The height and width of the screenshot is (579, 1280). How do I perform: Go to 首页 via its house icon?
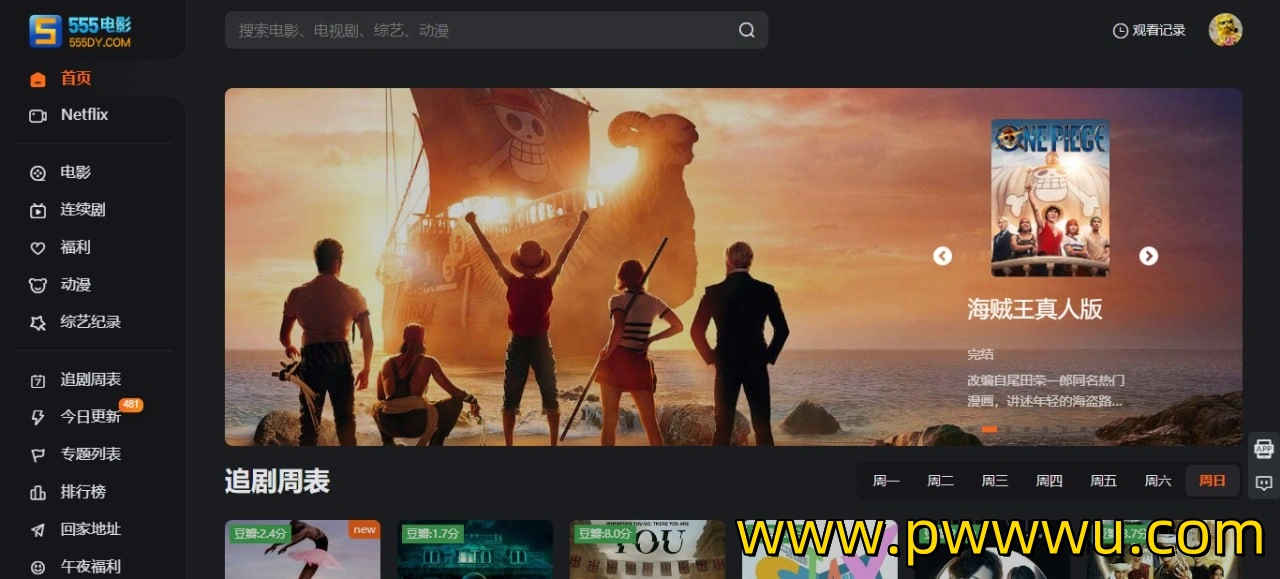coord(38,79)
